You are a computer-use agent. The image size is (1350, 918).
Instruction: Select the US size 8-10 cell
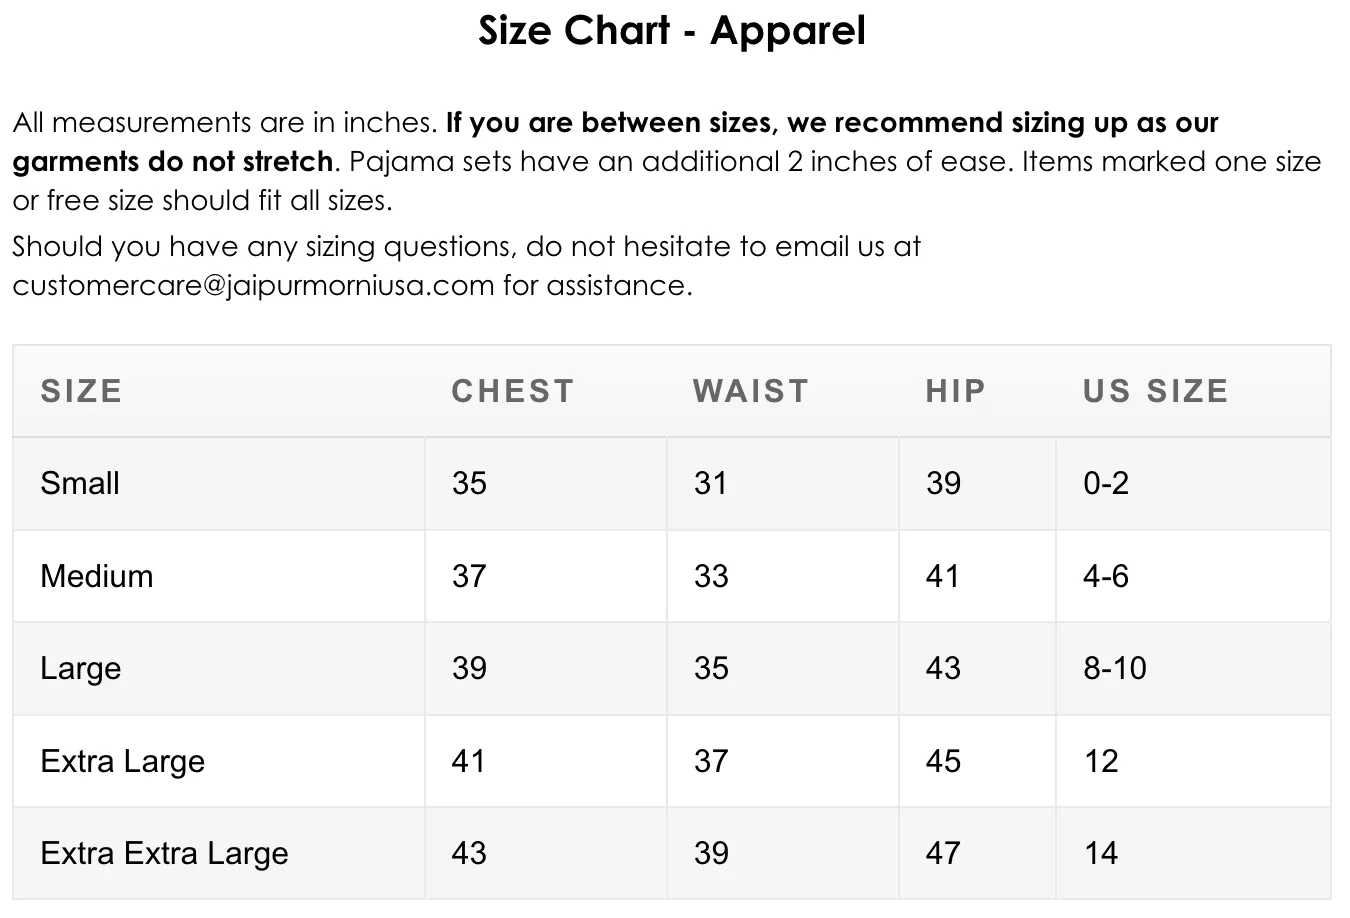(x=1115, y=669)
